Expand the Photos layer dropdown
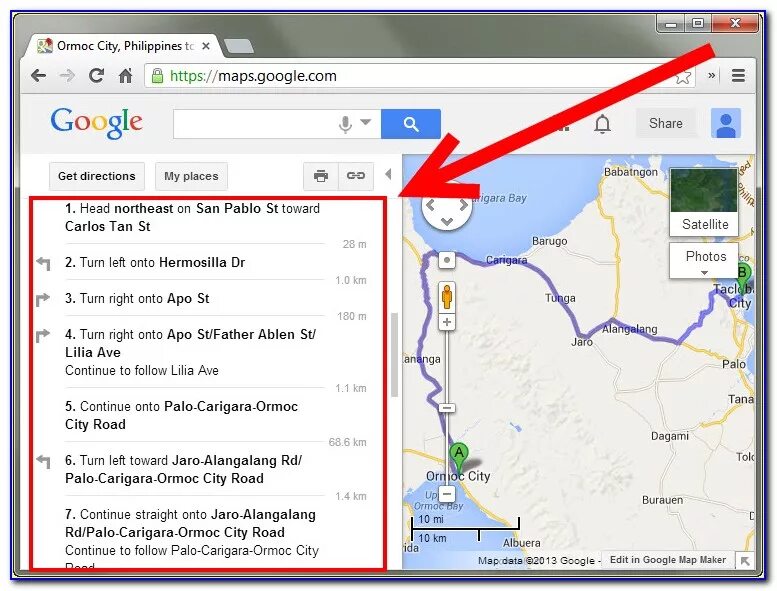777x591 pixels. click(704, 261)
